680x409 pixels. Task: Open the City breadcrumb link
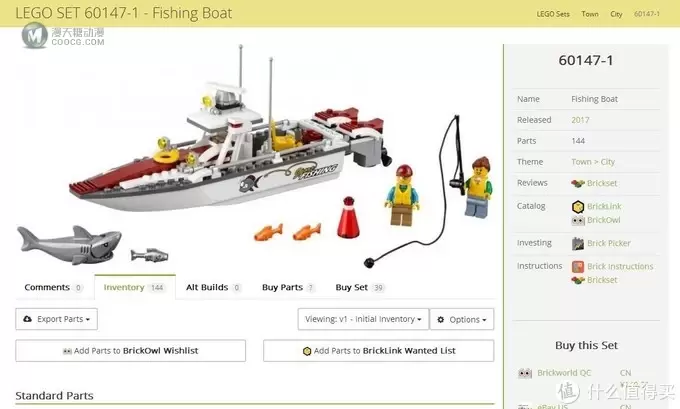[616, 14]
